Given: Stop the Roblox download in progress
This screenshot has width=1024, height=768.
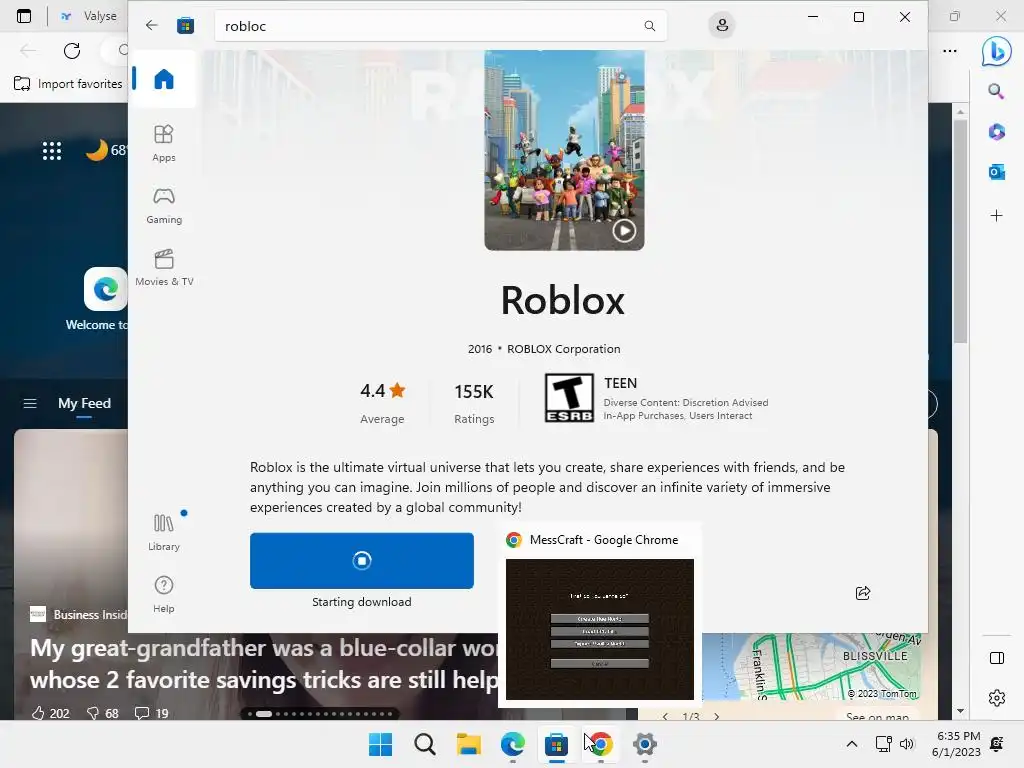Looking at the screenshot, I should click(x=362, y=560).
